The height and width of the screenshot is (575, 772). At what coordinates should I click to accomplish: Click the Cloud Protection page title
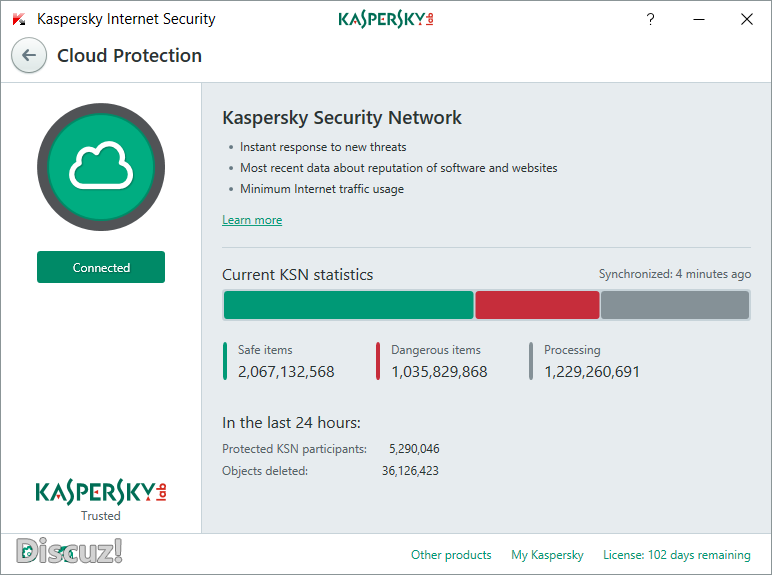[129, 56]
